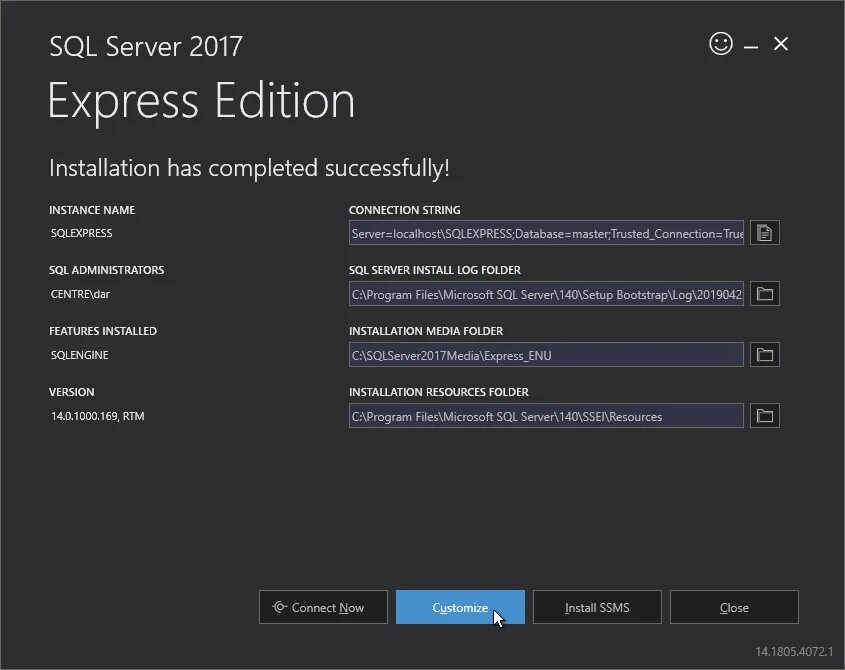This screenshot has height=670, width=845.
Task: Open the installation media folder
Action: click(x=764, y=355)
